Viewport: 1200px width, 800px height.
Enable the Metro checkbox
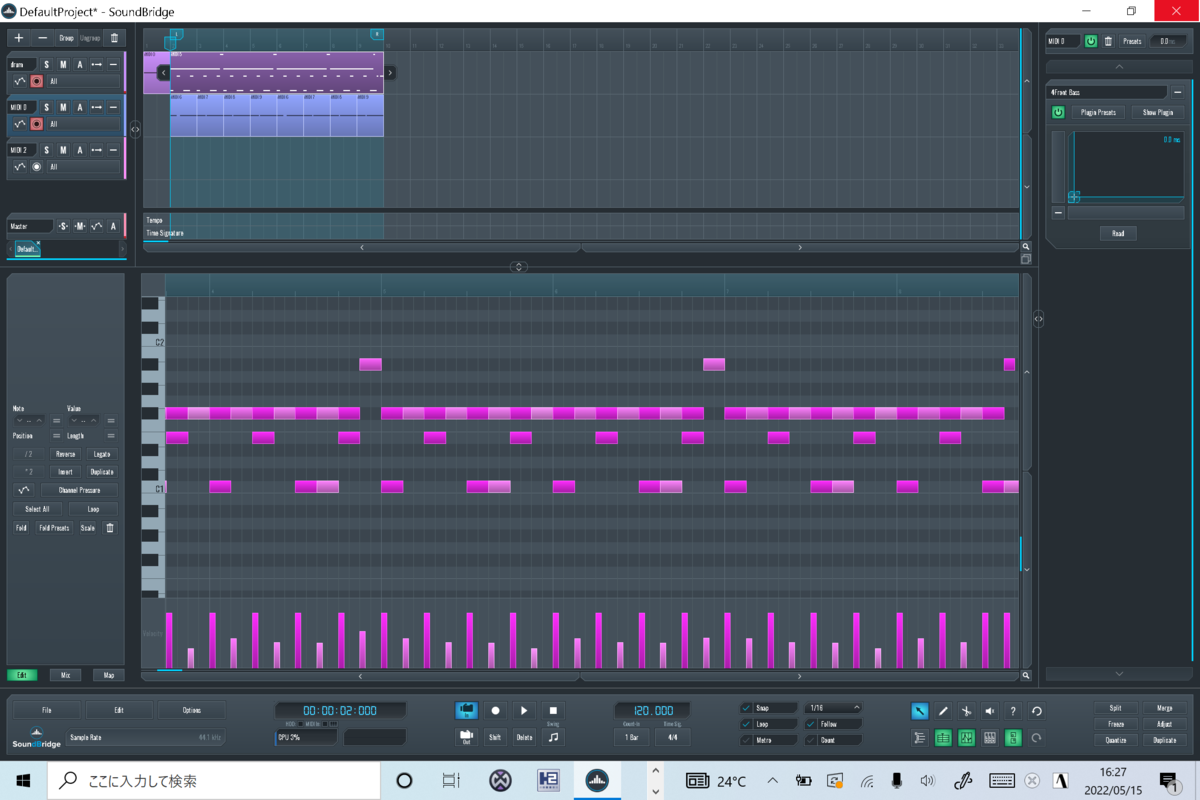(746, 740)
